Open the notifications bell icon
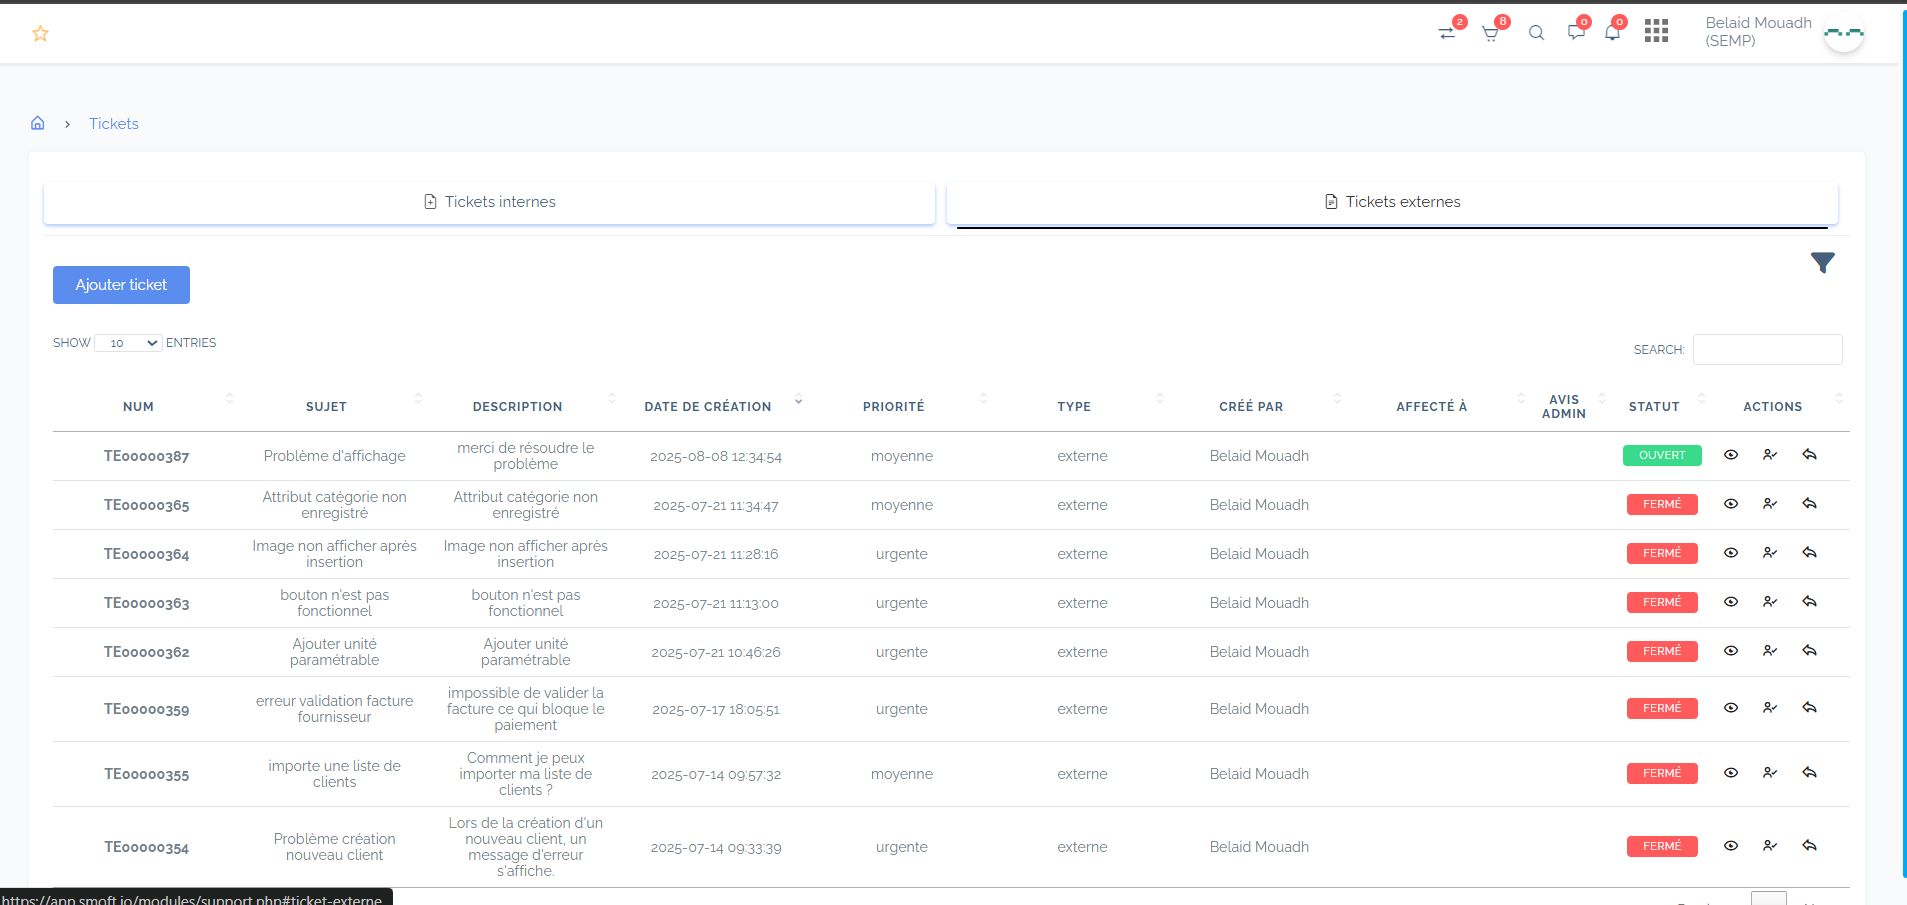Viewport: 1907px width, 905px height. 1612,33
